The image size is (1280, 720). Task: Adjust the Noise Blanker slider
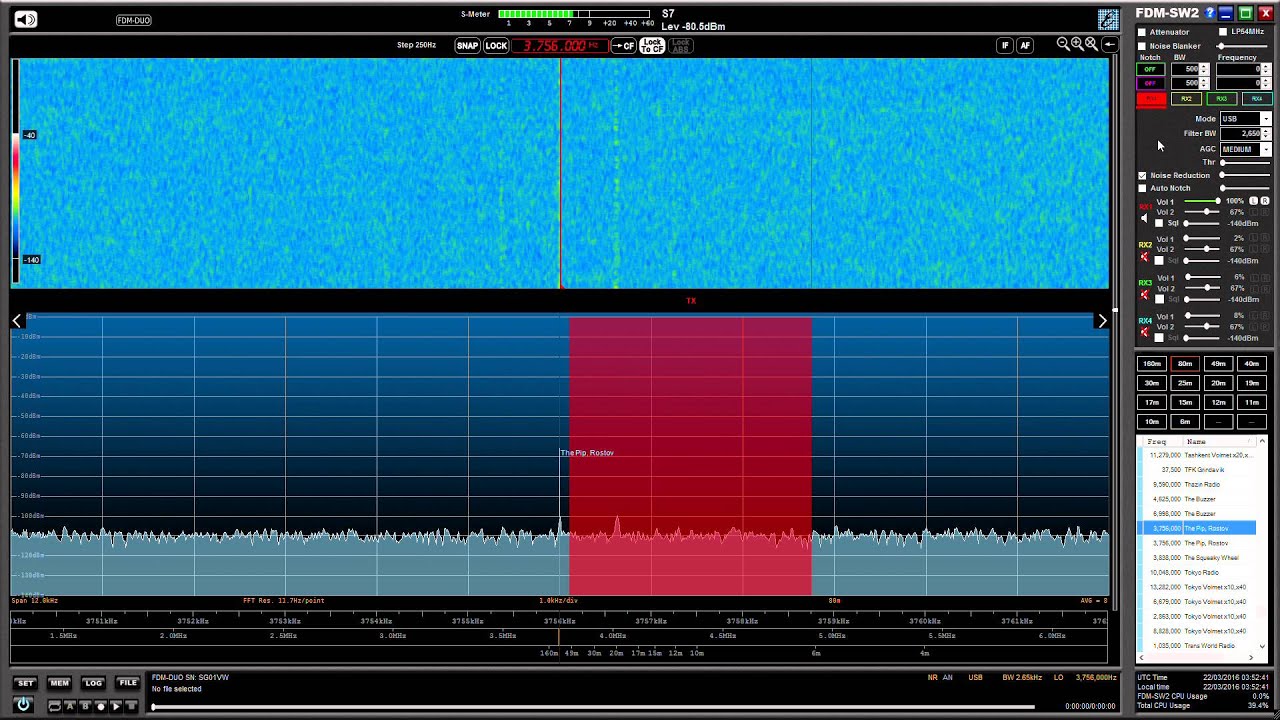coord(1242,46)
